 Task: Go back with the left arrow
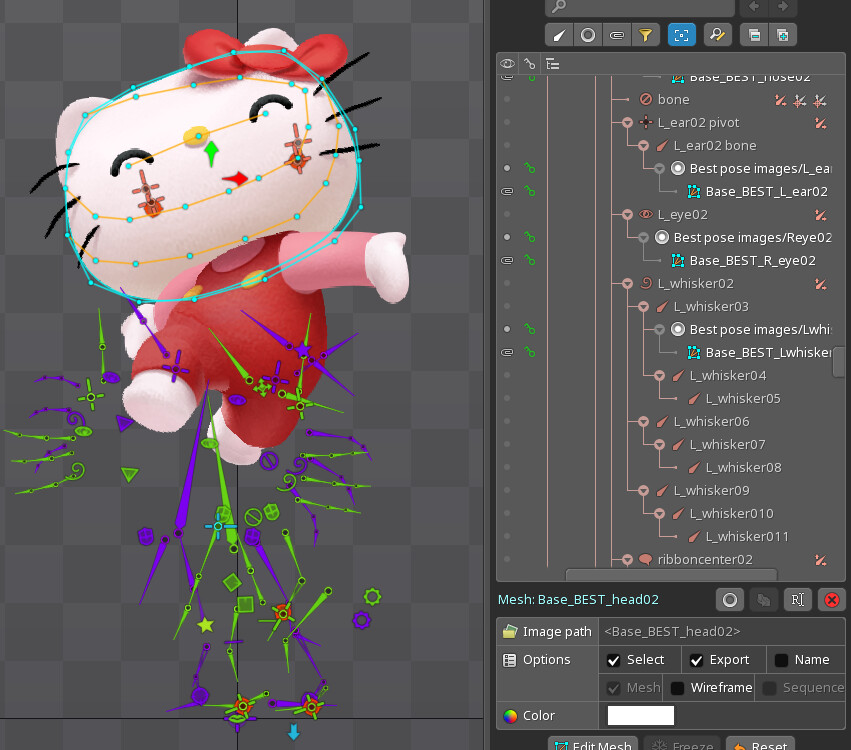[x=754, y=7]
